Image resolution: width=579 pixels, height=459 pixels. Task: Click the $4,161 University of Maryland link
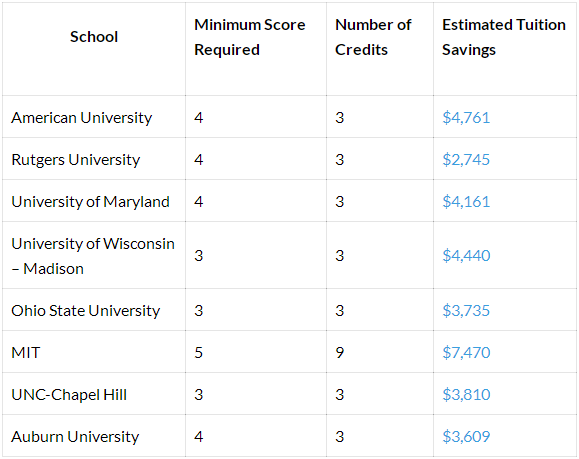point(466,202)
